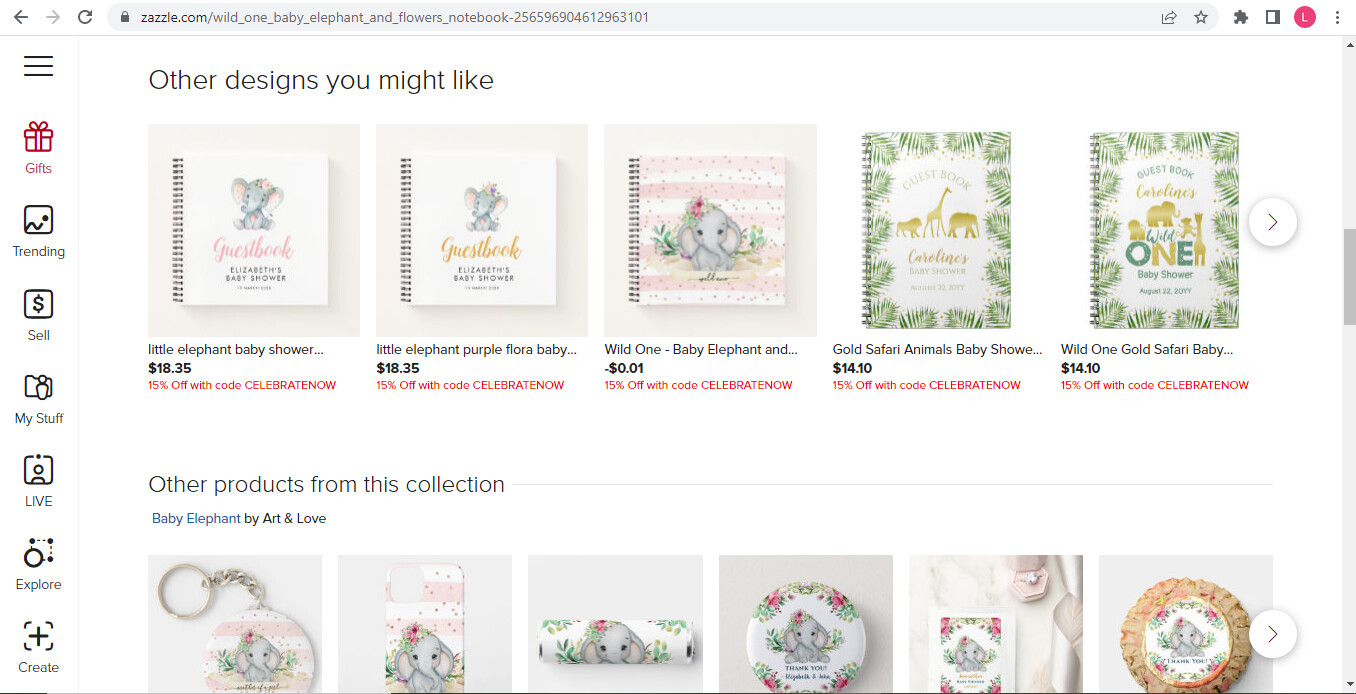Image resolution: width=1356 pixels, height=694 pixels.
Task: Open the Create sidebar icon
Action: 39,647
